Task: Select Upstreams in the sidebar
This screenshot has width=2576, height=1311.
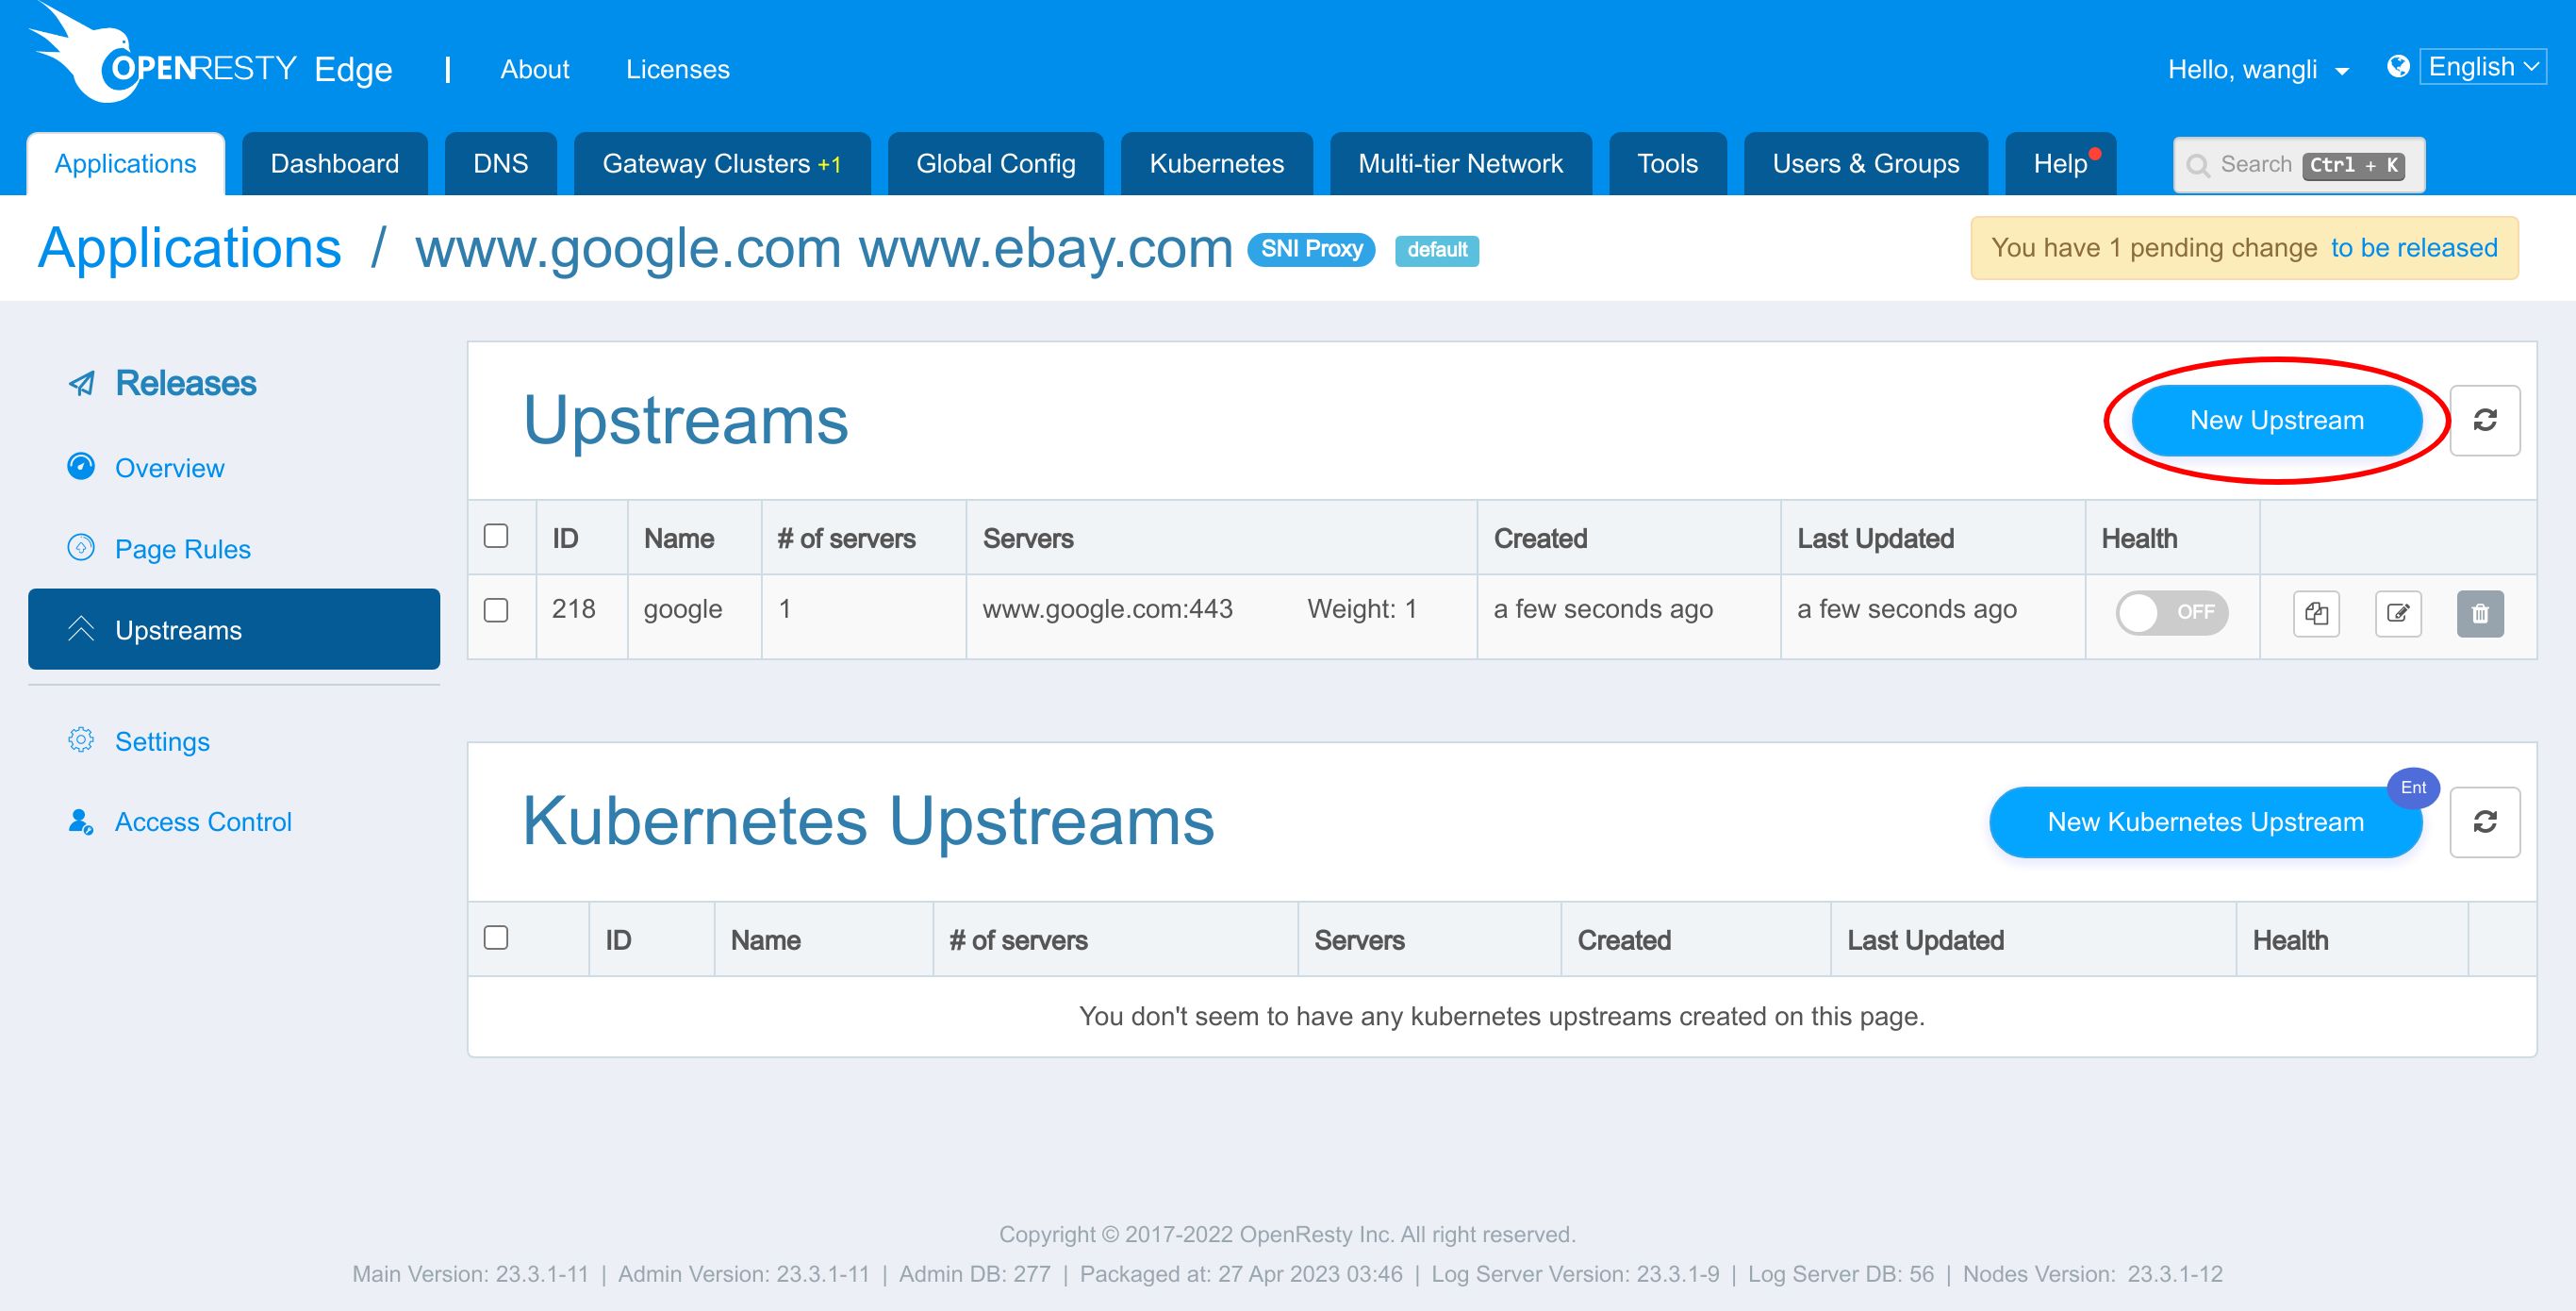Action: point(234,629)
